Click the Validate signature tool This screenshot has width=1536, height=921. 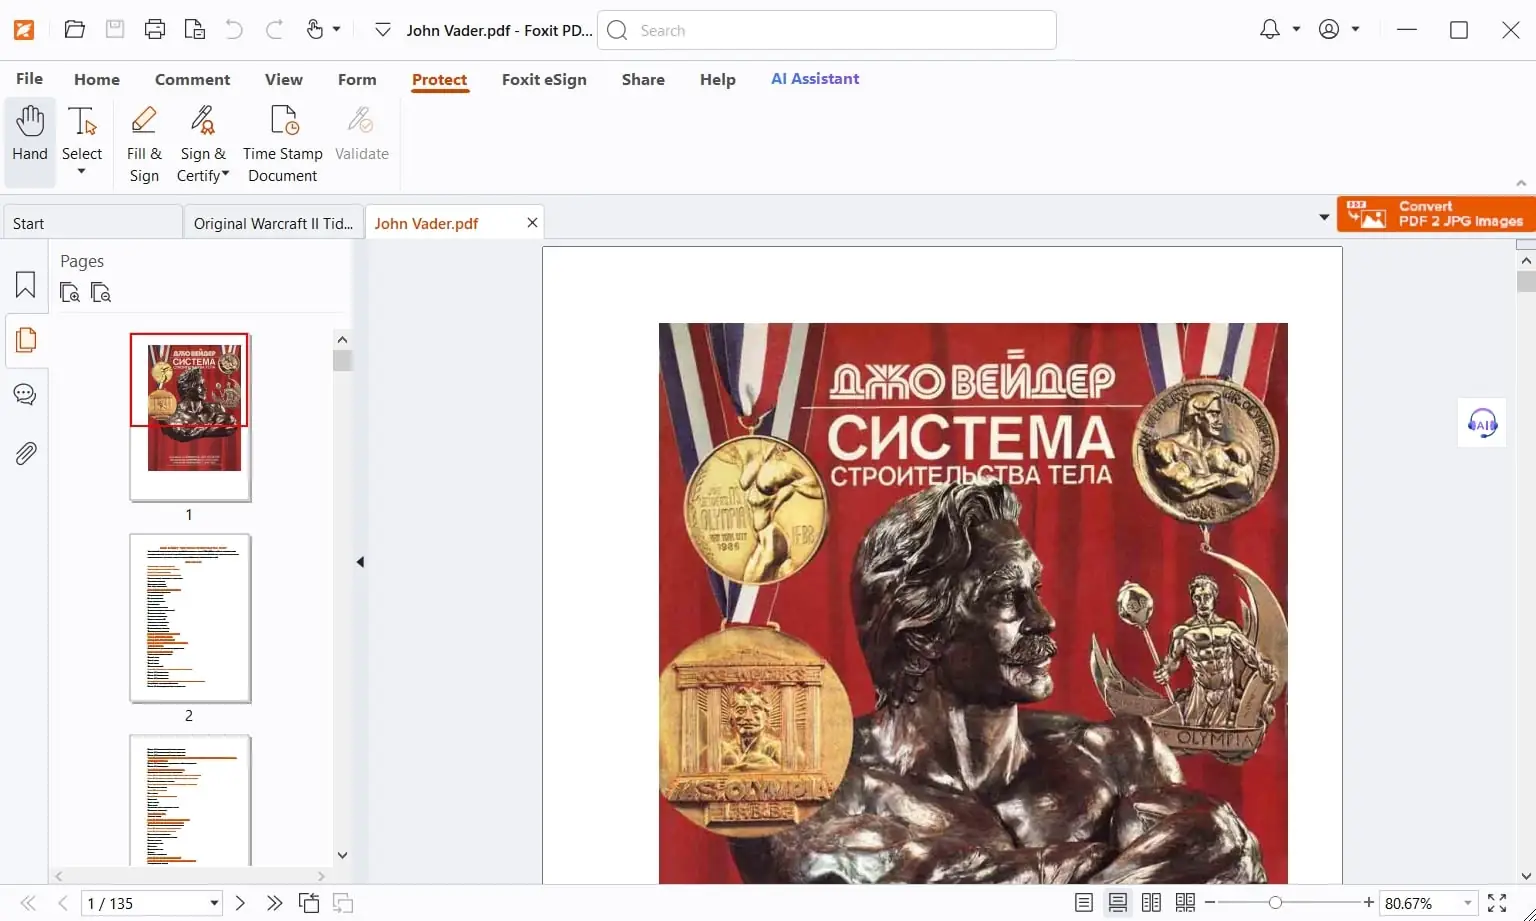[361, 133]
